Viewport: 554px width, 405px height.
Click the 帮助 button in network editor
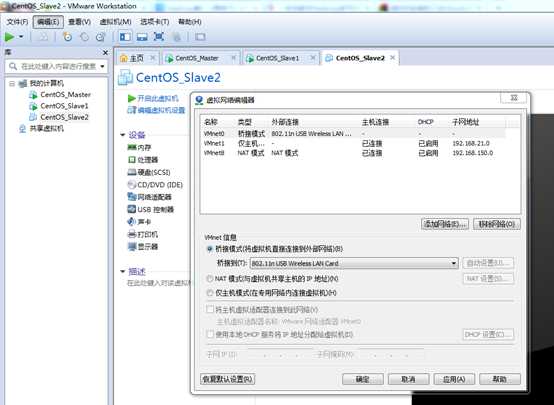pyautogui.click(x=500, y=379)
